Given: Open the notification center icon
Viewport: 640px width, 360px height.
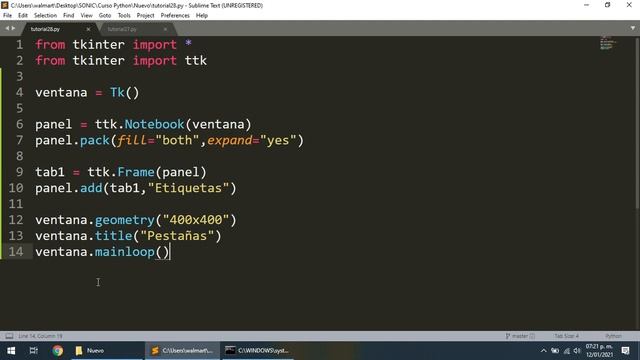Looking at the screenshot, I should click(625, 351).
